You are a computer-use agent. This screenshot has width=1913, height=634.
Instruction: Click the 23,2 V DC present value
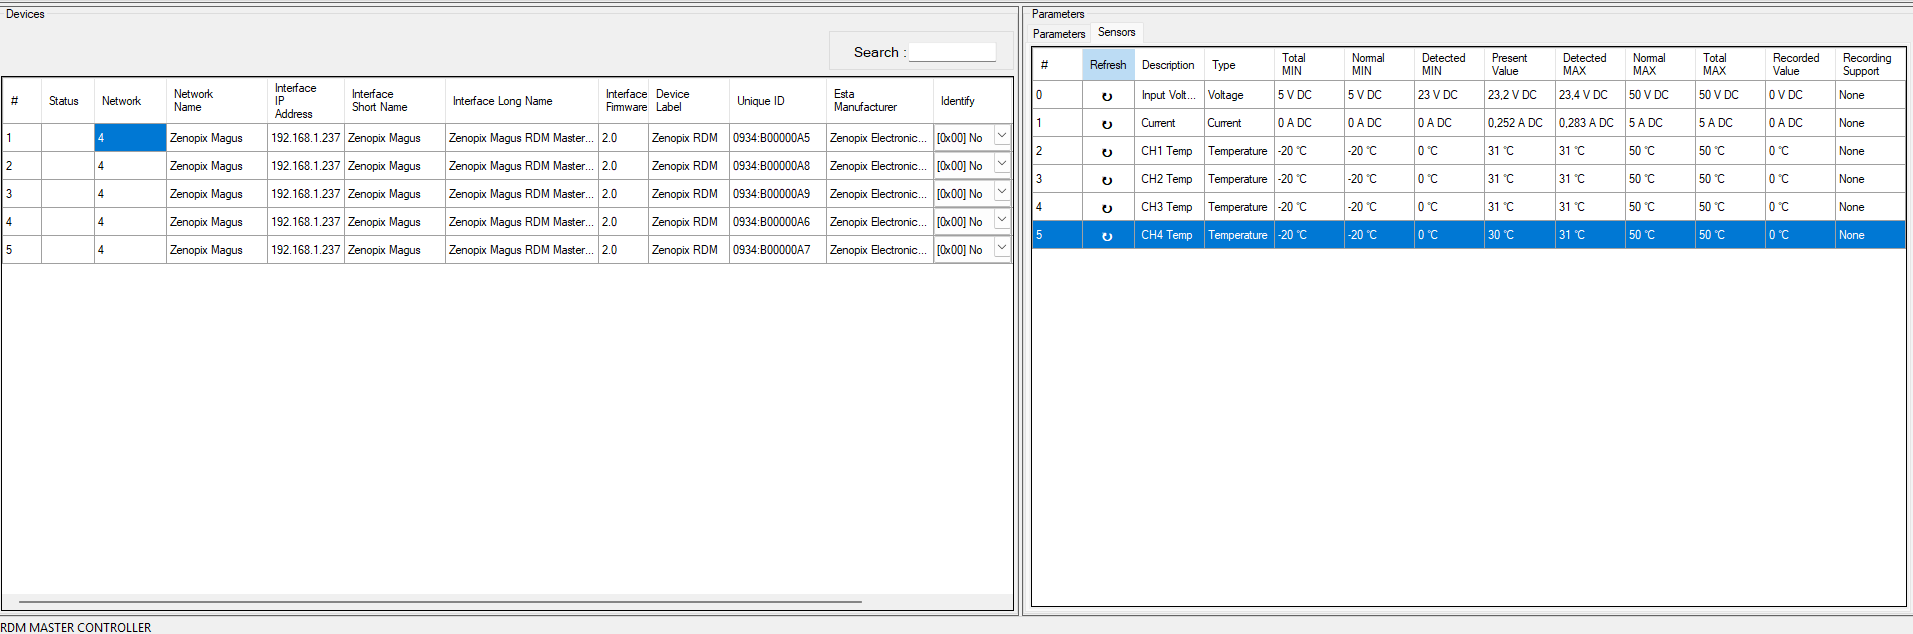click(x=1519, y=95)
